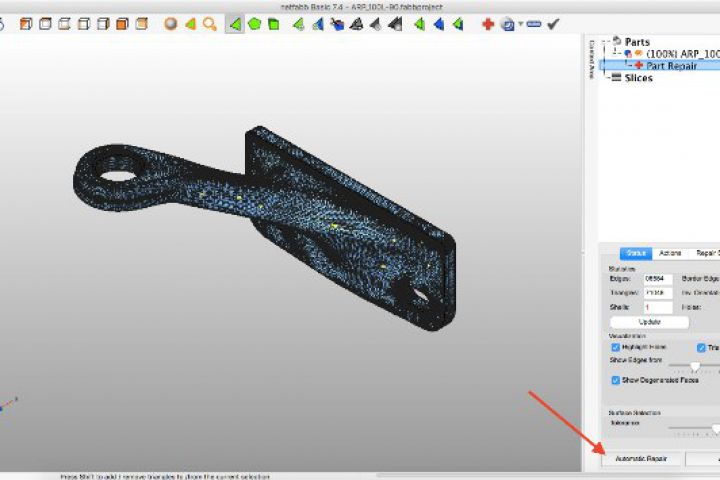This screenshot has height=480, width=720.
Task: Click the checkmark Apply Repair icon
Action: (553, 24)
